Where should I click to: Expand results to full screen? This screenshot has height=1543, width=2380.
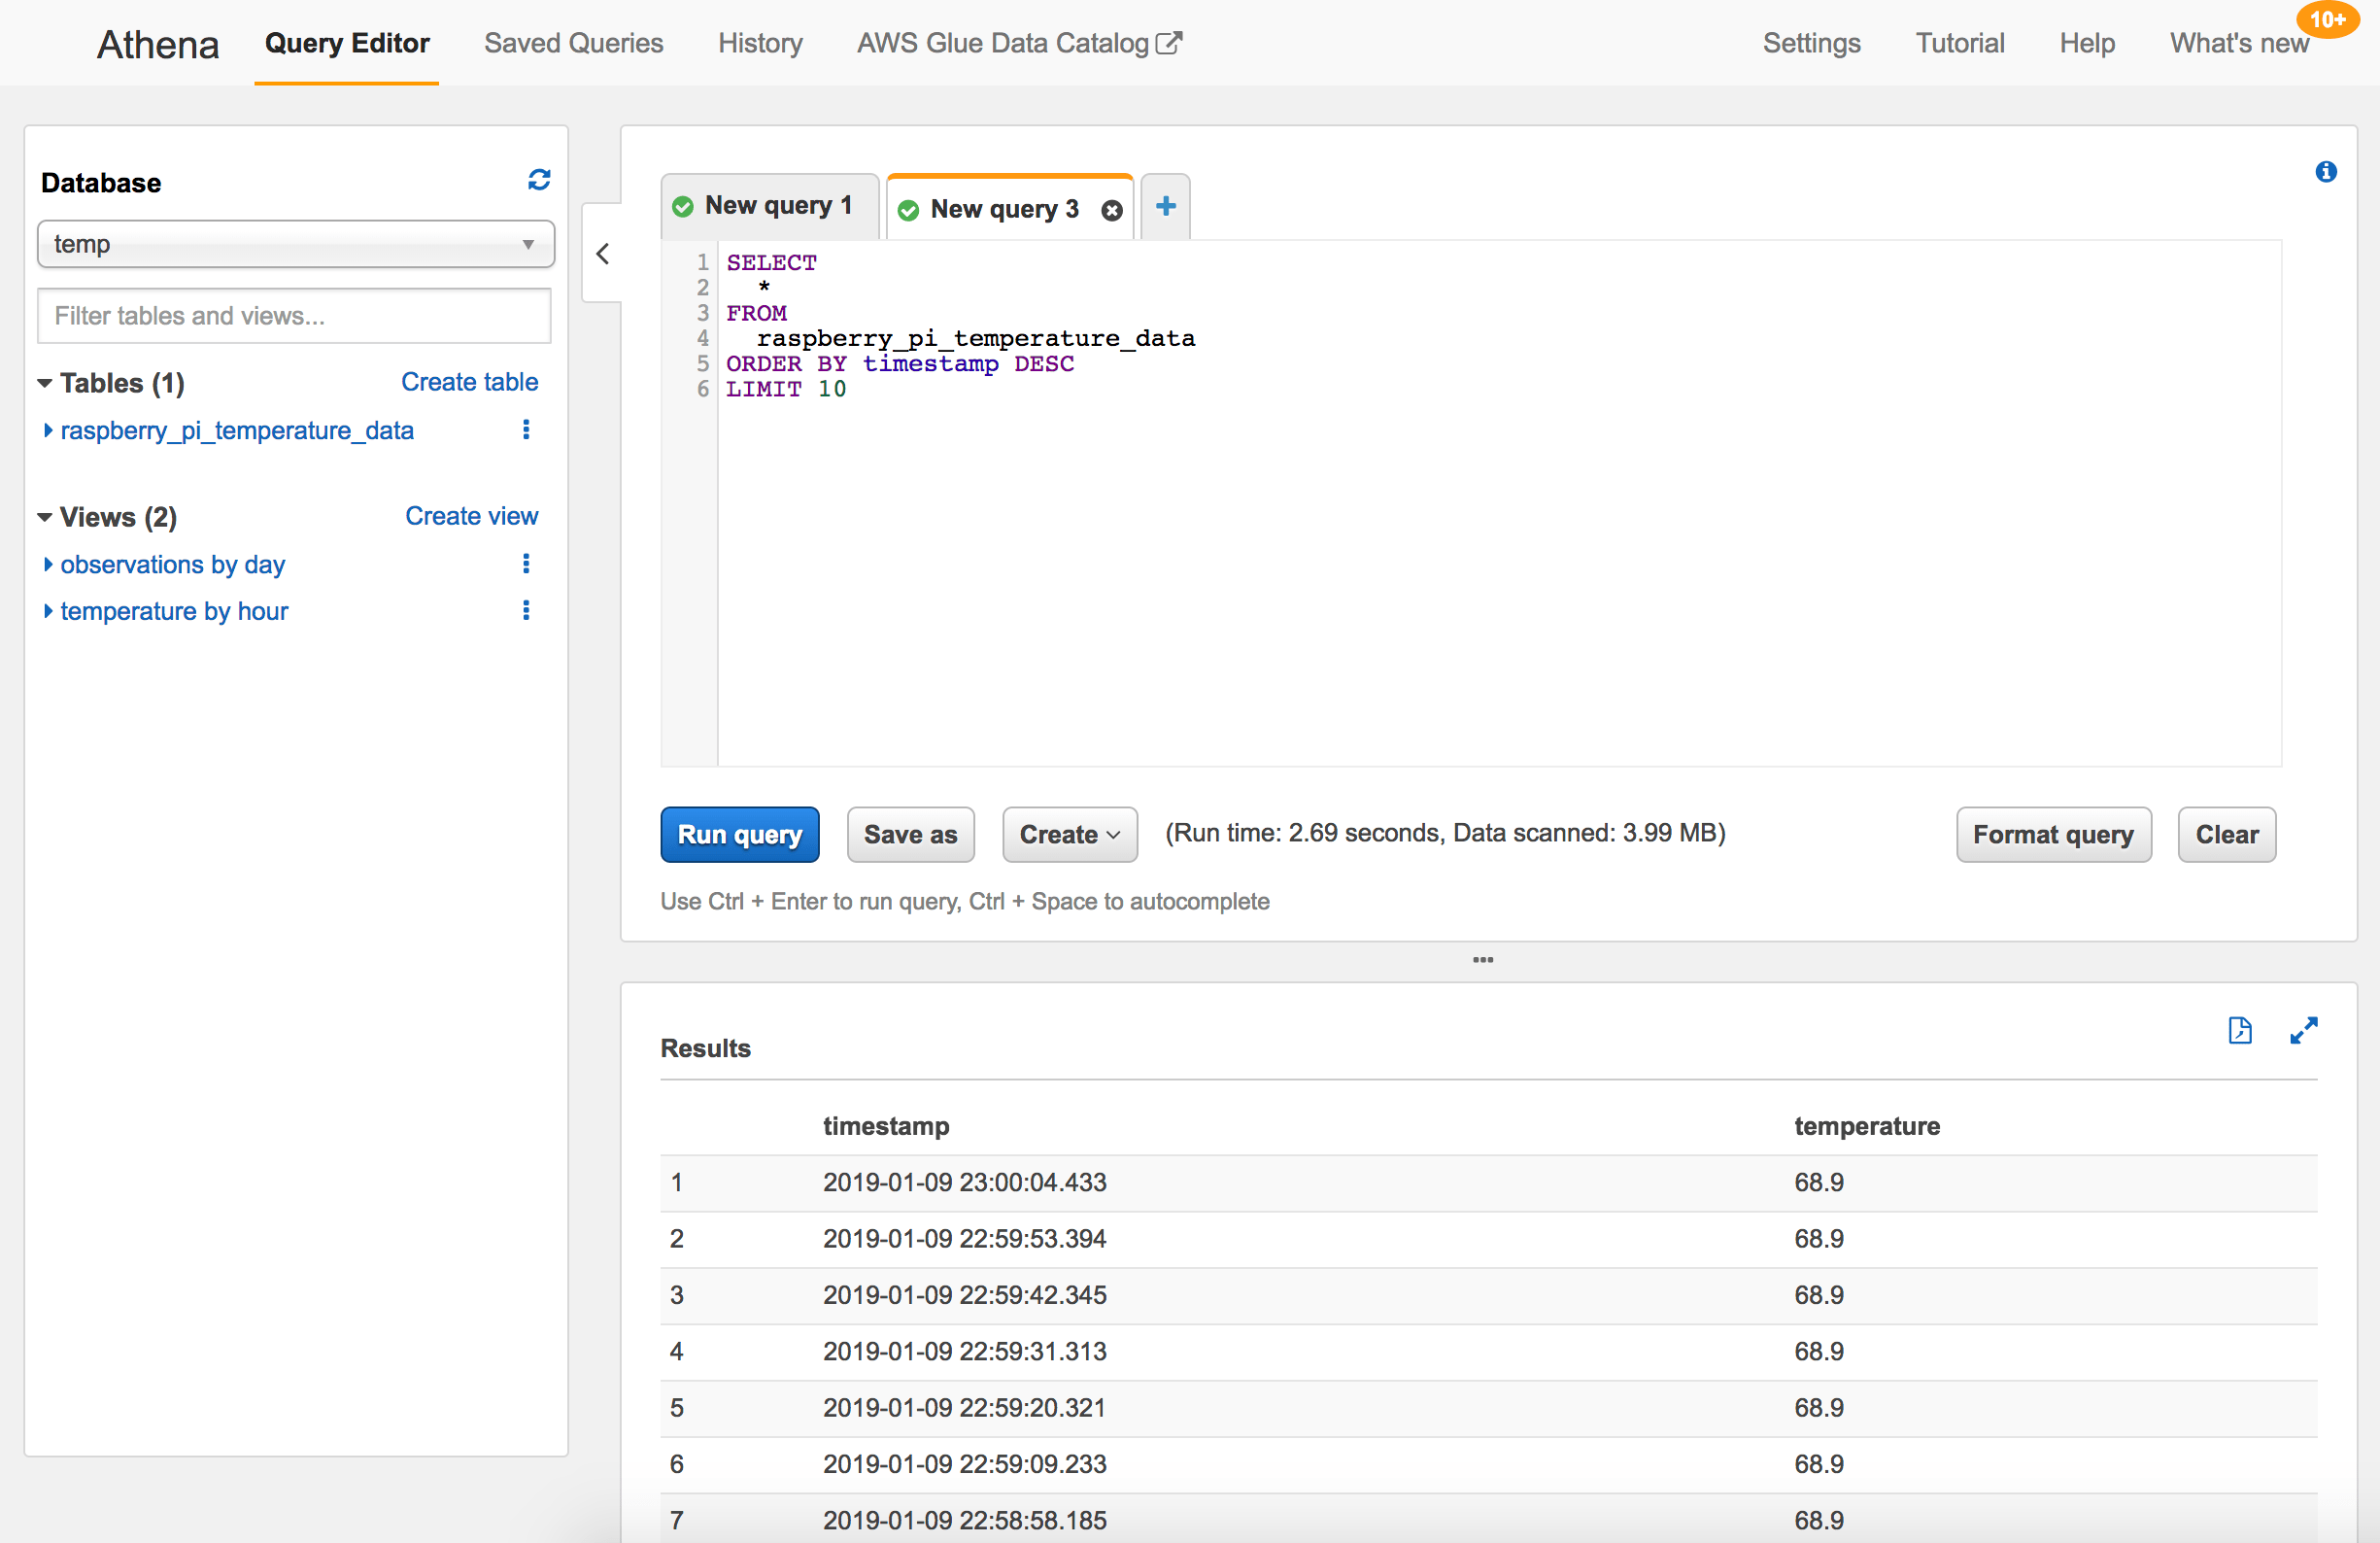(x=2304, y=1030)
